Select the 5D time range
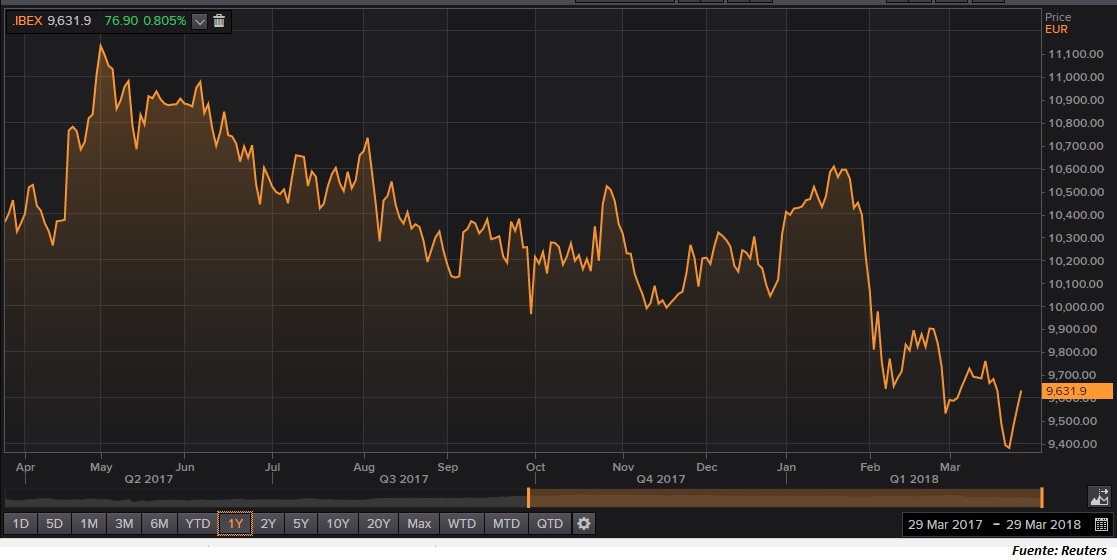The height and width of the screenshot is (560, 1117). [54, 524]
